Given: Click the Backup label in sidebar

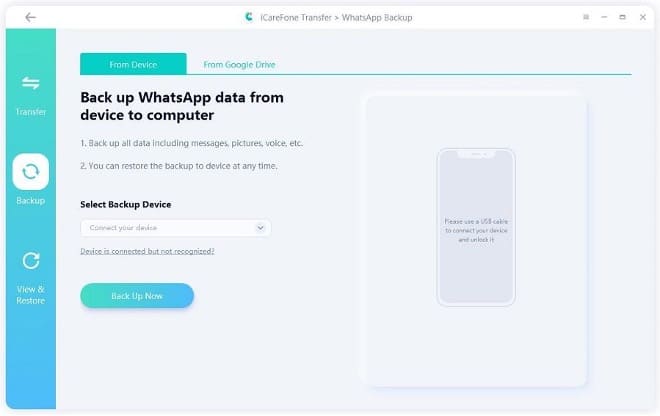Looking at the screenshot, I should coord(31,200).
